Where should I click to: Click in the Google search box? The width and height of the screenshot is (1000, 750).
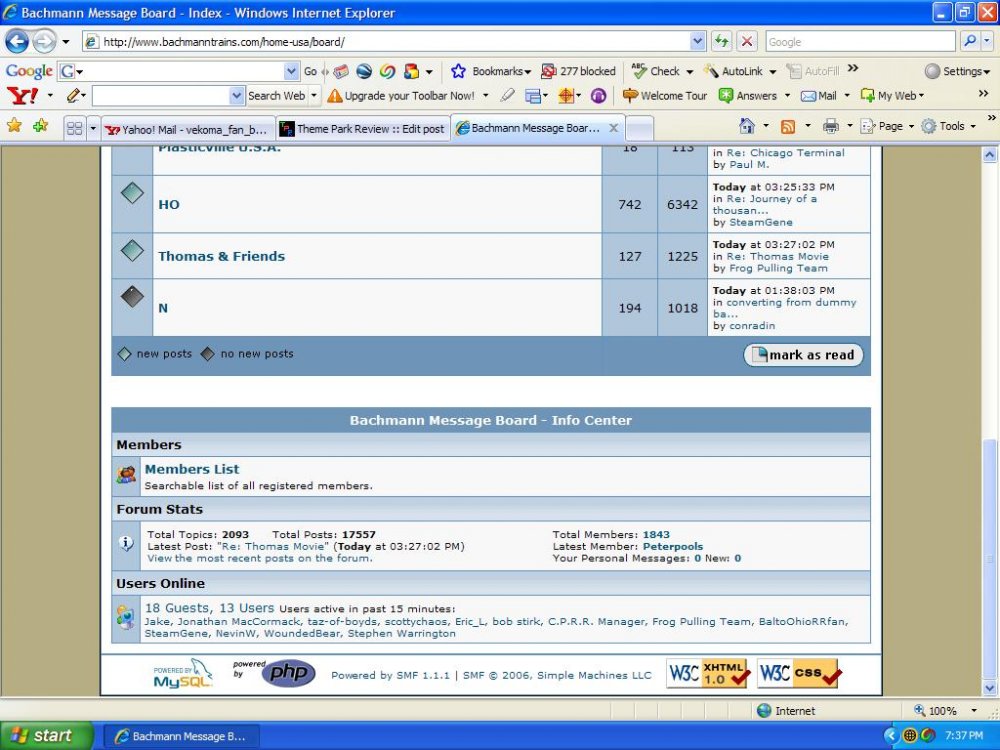click(860, 42)
